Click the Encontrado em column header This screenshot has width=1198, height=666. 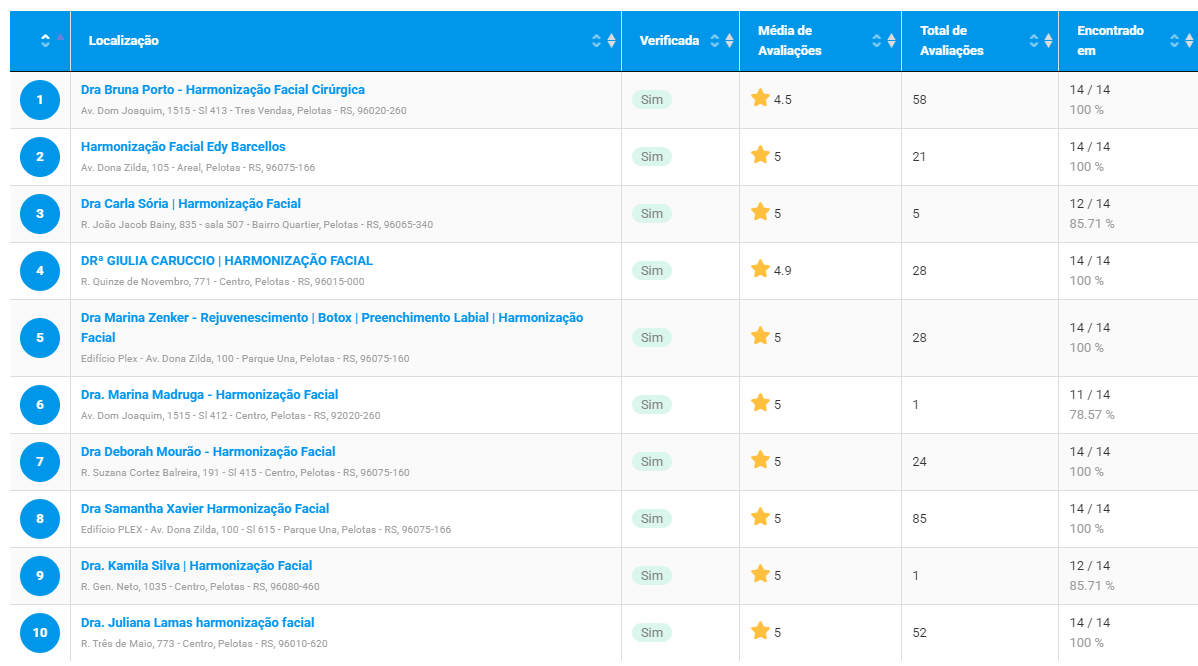click(x=1110, y=40)
